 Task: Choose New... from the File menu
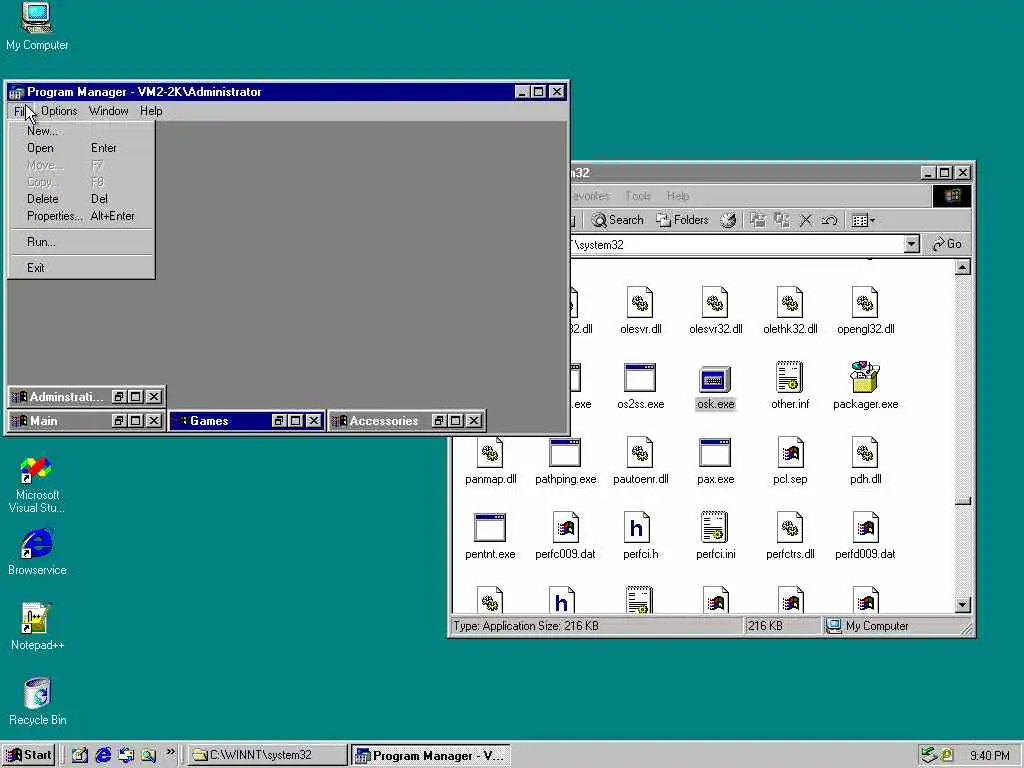81,131
